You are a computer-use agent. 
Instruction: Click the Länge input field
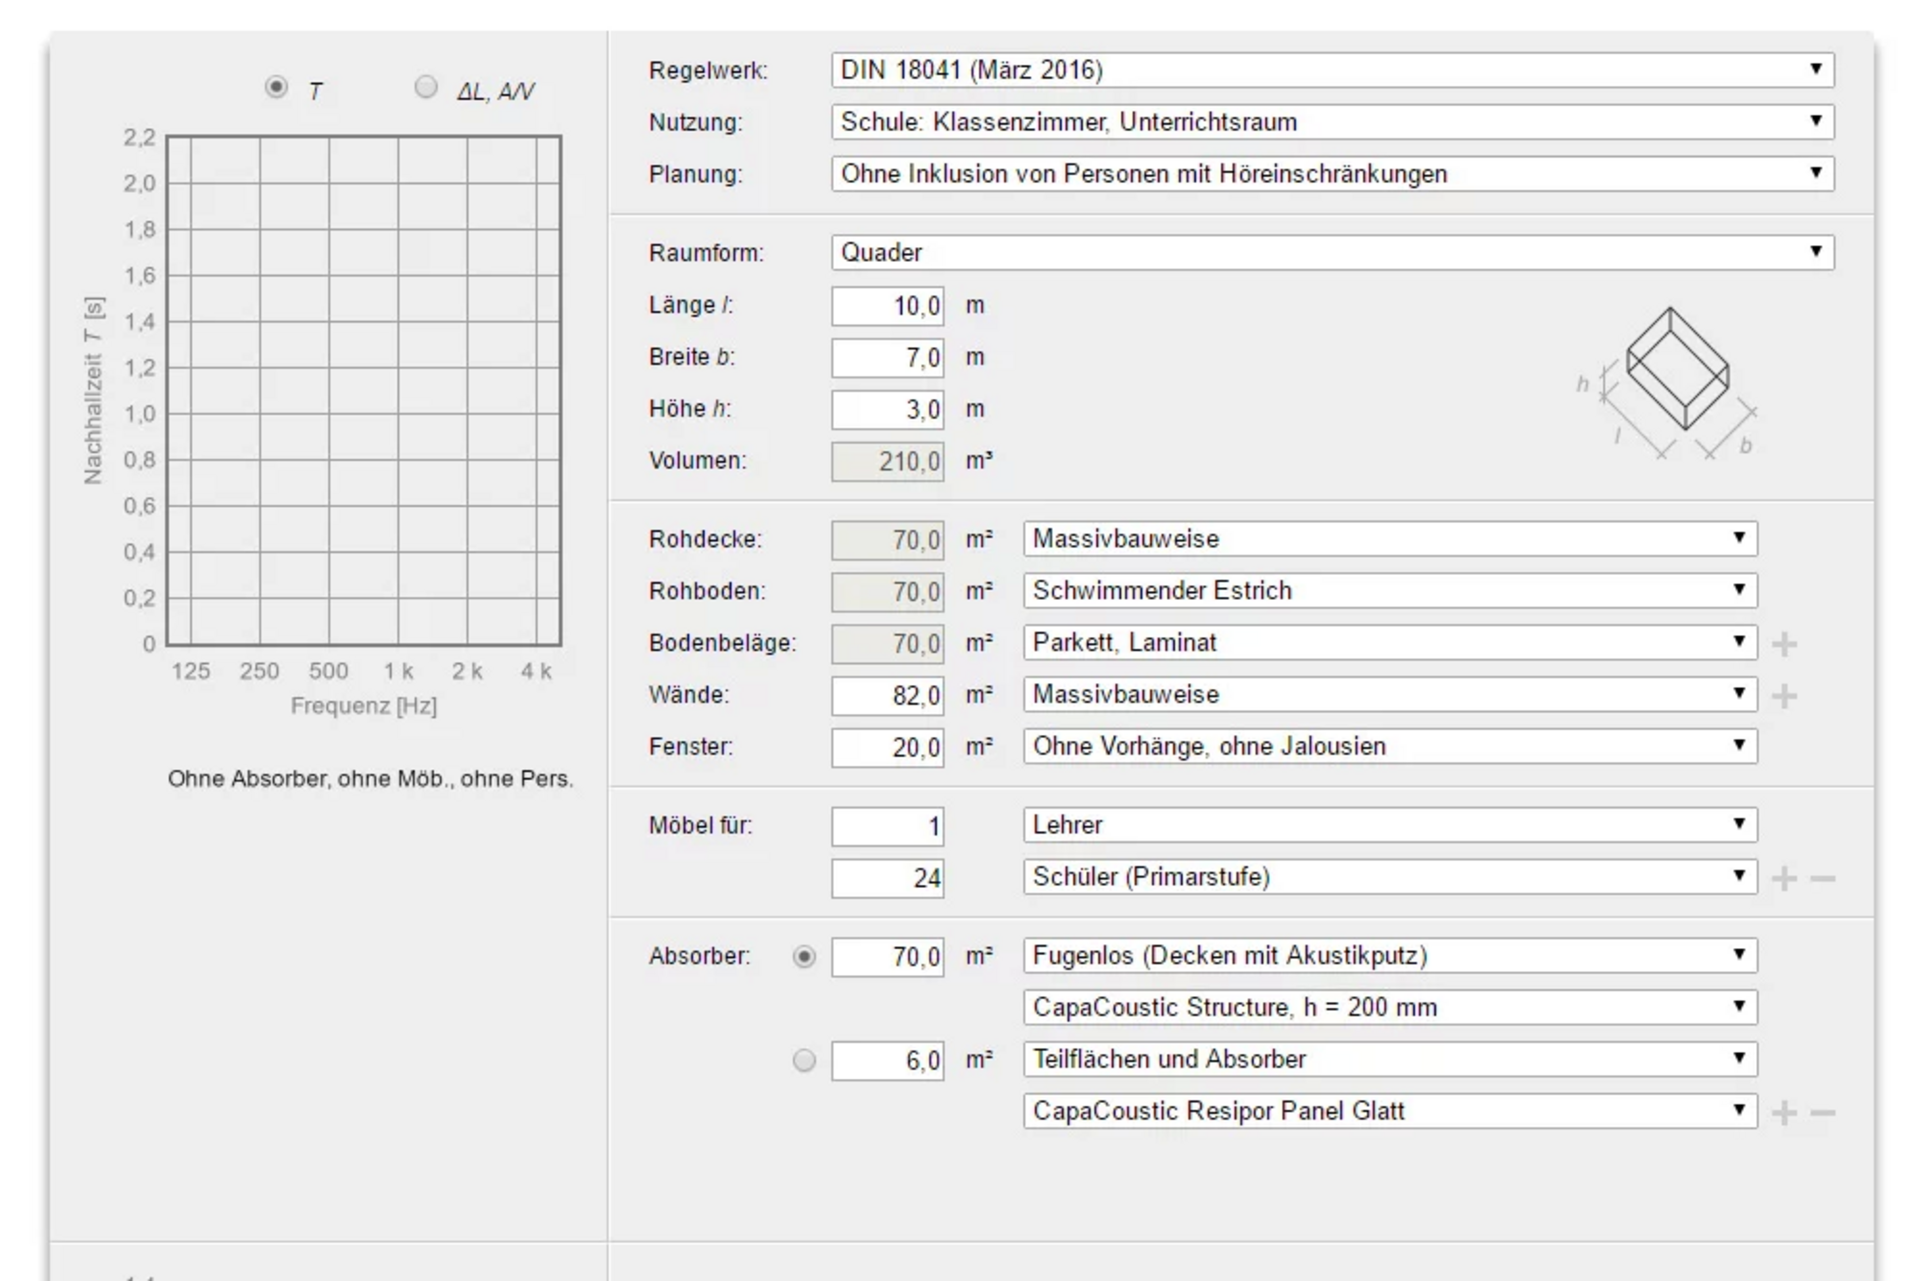pos(887,306)
